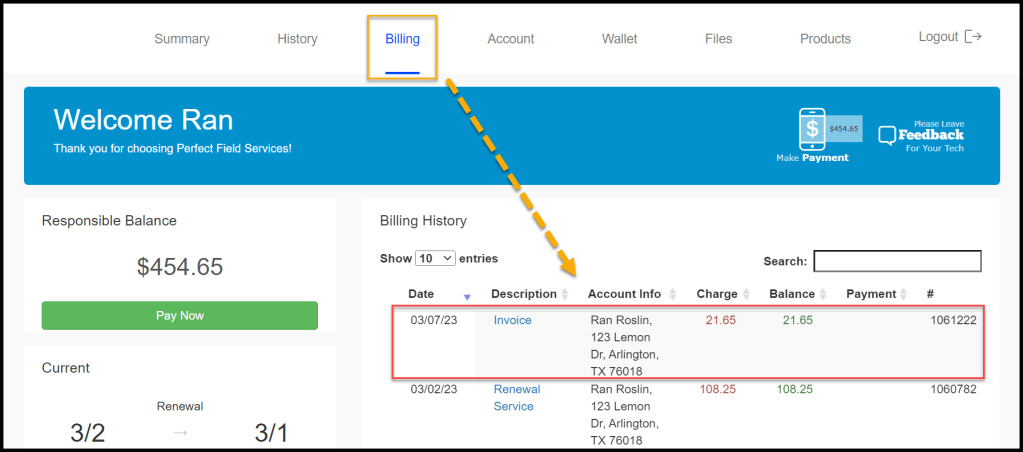Go to the Account tab
1023x452 pixels.
[x=510, y=39]
